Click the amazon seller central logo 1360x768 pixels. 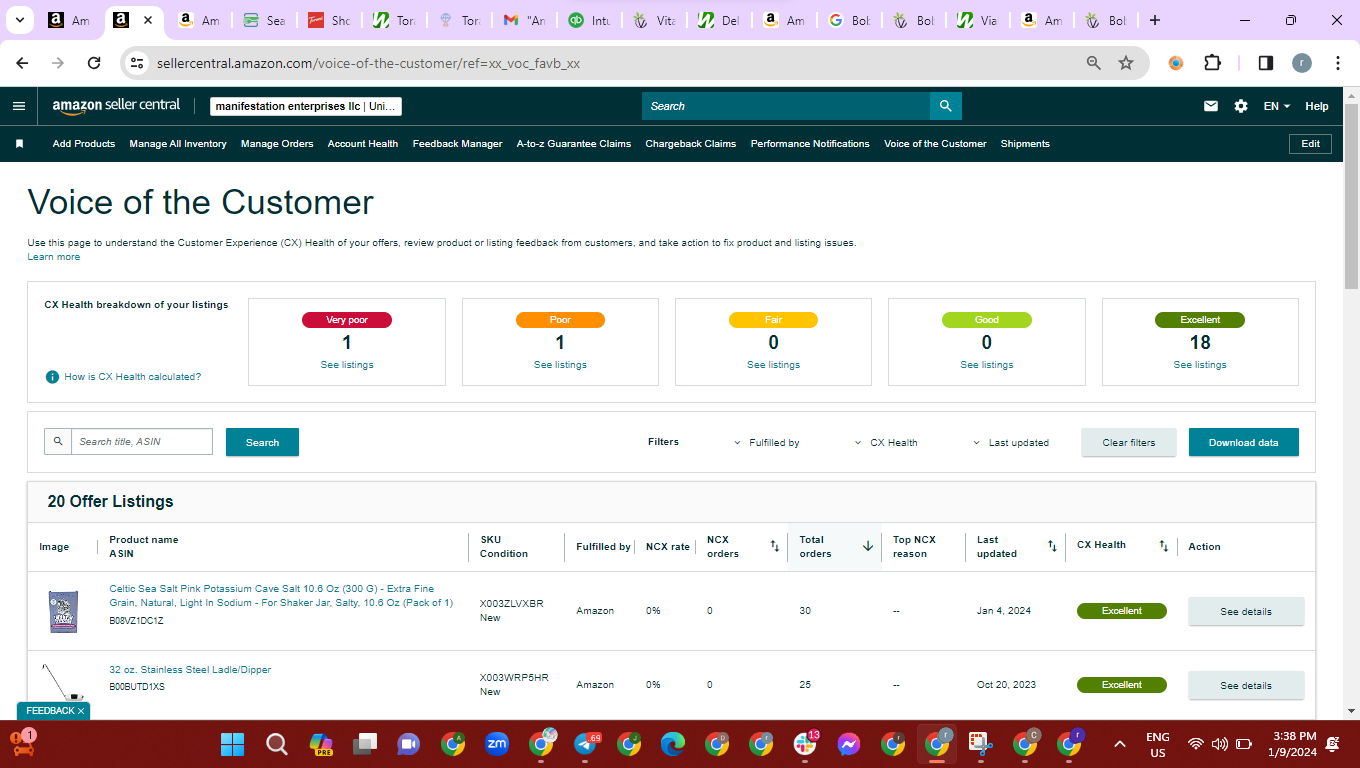tap(116, 105)
